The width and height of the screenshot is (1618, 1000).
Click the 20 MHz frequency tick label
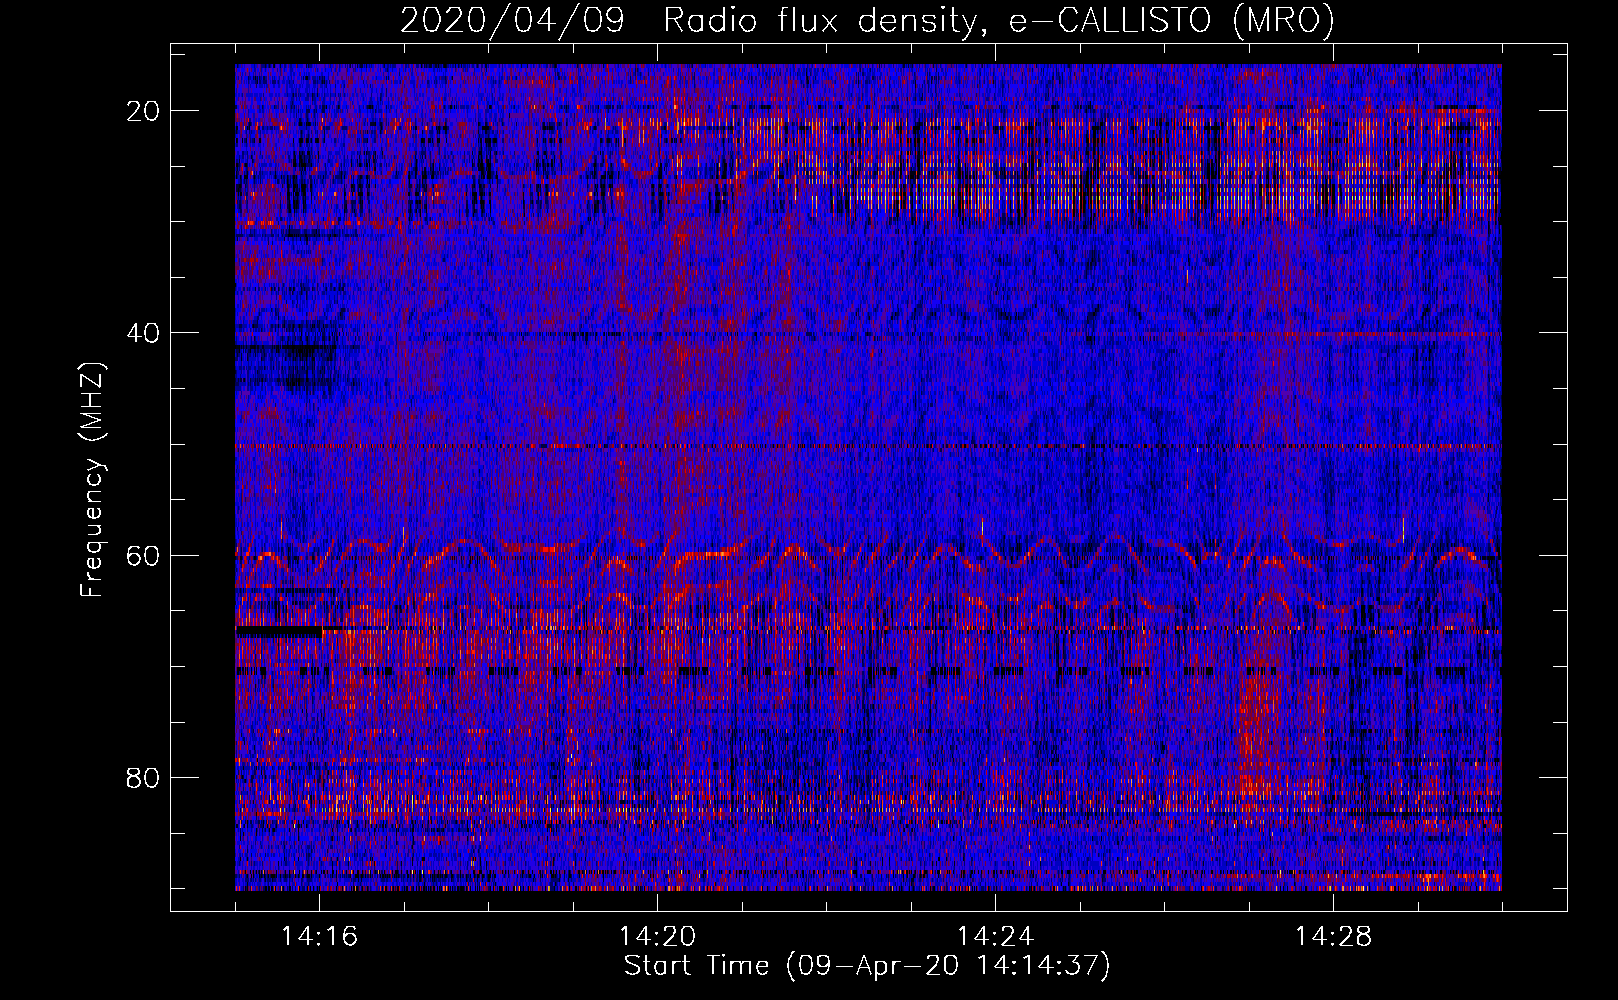point(143,111)
